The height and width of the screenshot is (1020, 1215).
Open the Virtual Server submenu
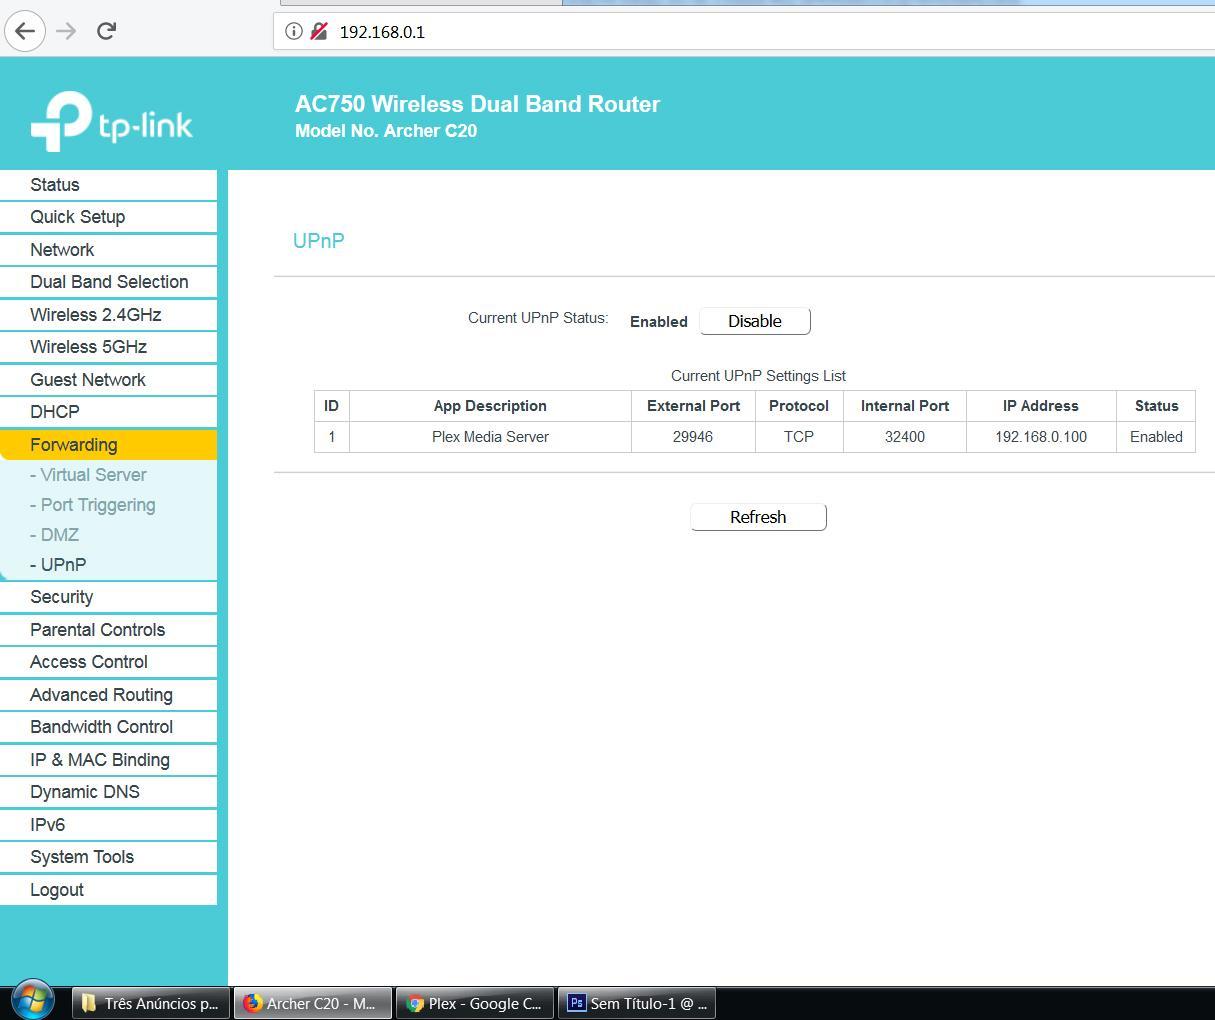coord(88,475)
